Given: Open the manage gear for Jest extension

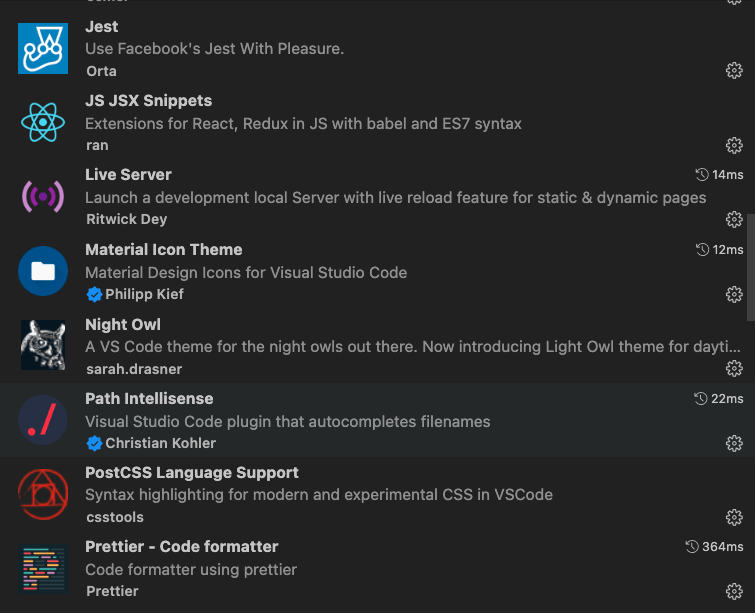Looking at the screenshot, I should pos(734,70).
